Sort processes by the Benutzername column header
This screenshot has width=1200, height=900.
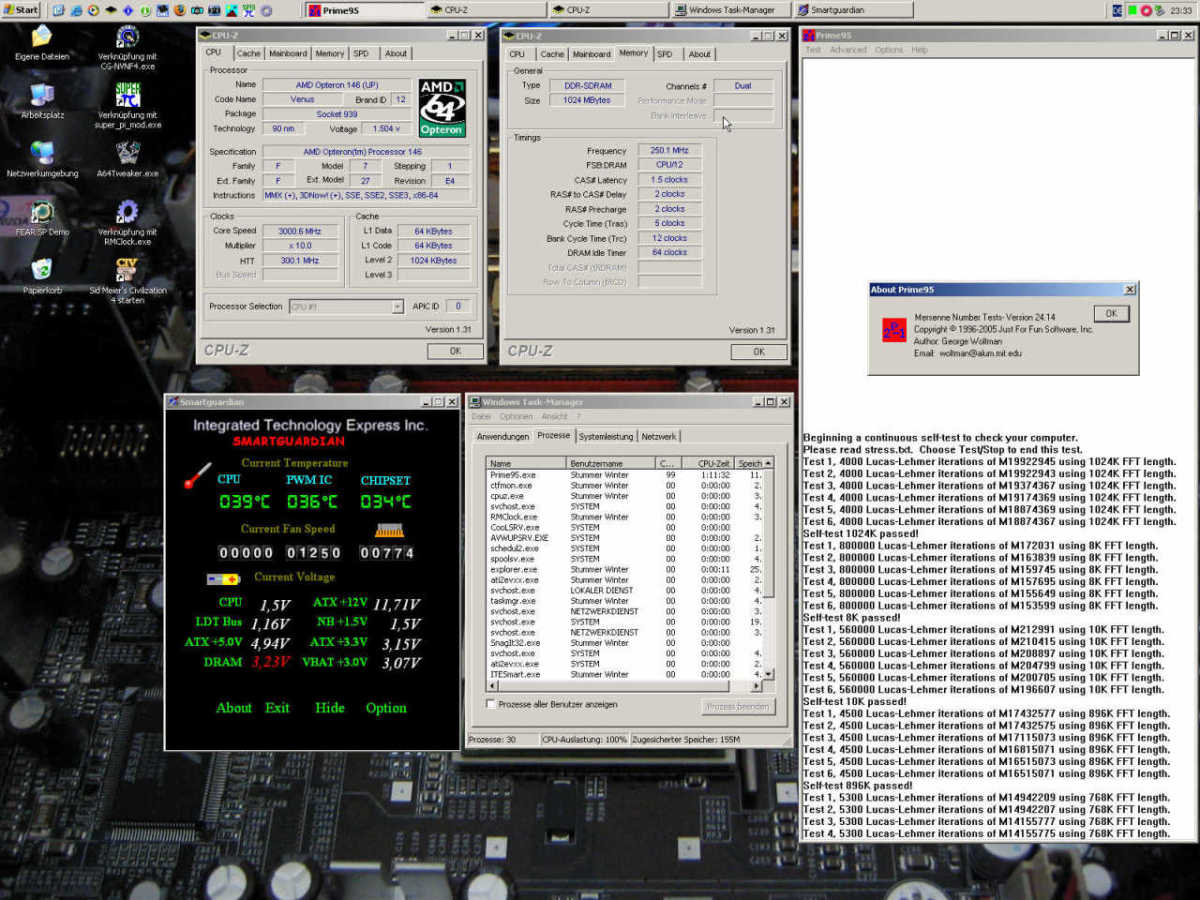[x=610, y=464]
